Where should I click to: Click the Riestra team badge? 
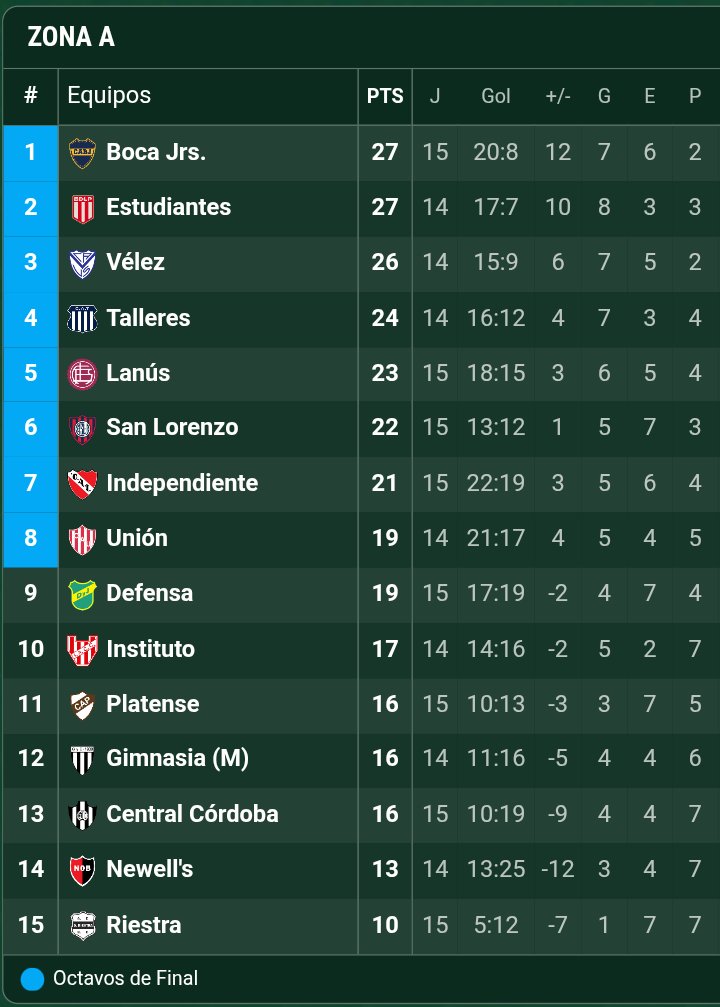[81, 925]
